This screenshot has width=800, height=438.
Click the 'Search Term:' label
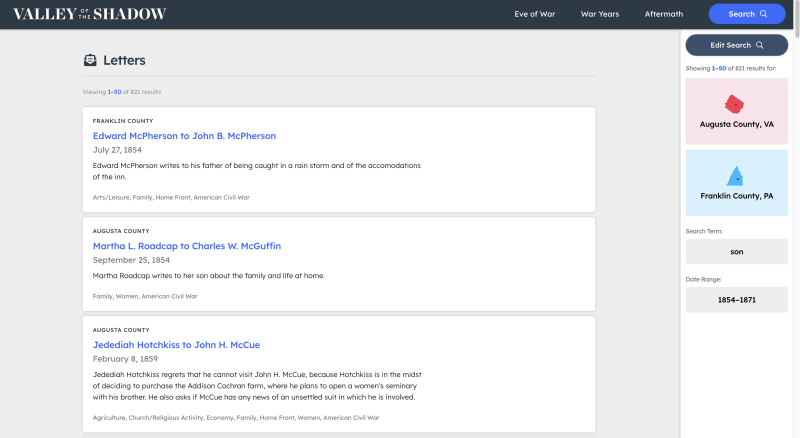704,231
